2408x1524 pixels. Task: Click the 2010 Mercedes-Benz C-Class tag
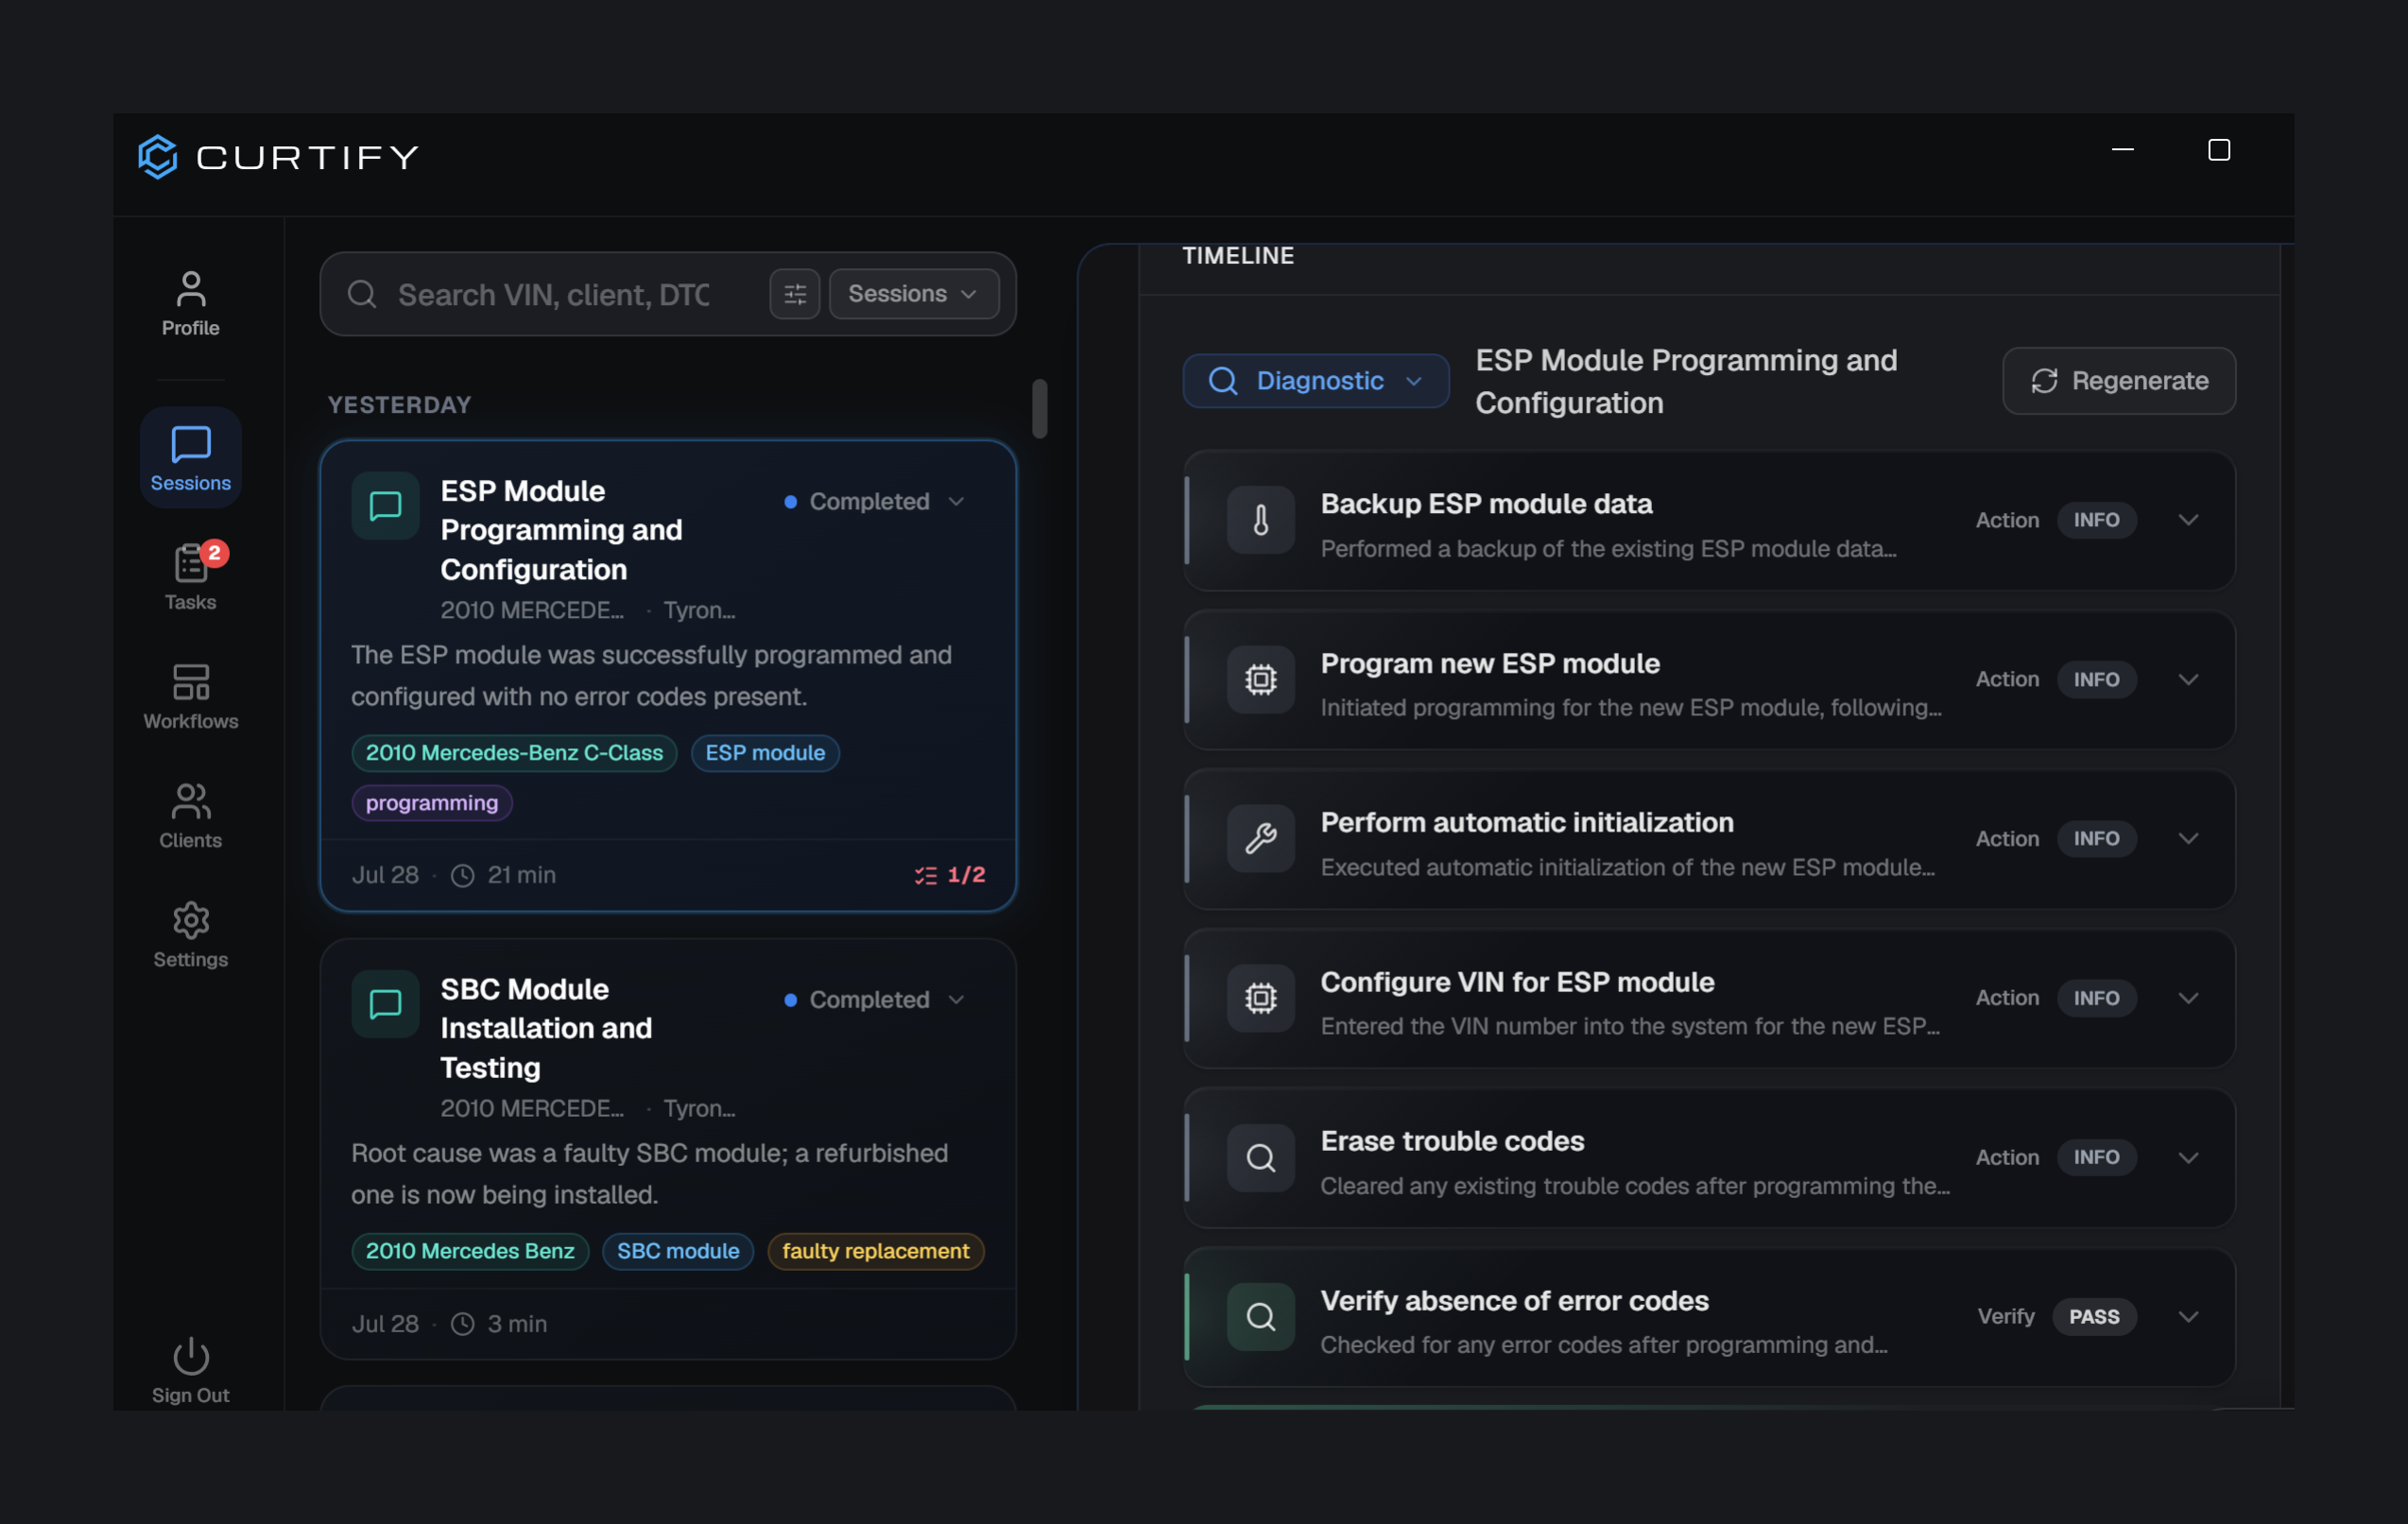coord(514,753)
